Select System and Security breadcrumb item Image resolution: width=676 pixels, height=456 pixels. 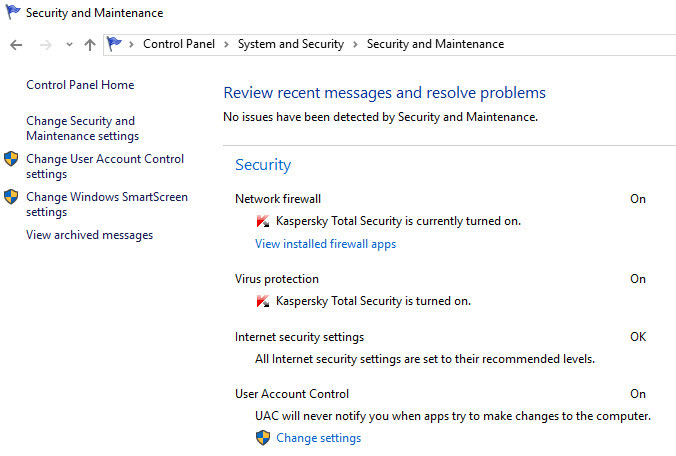point(291,44)
